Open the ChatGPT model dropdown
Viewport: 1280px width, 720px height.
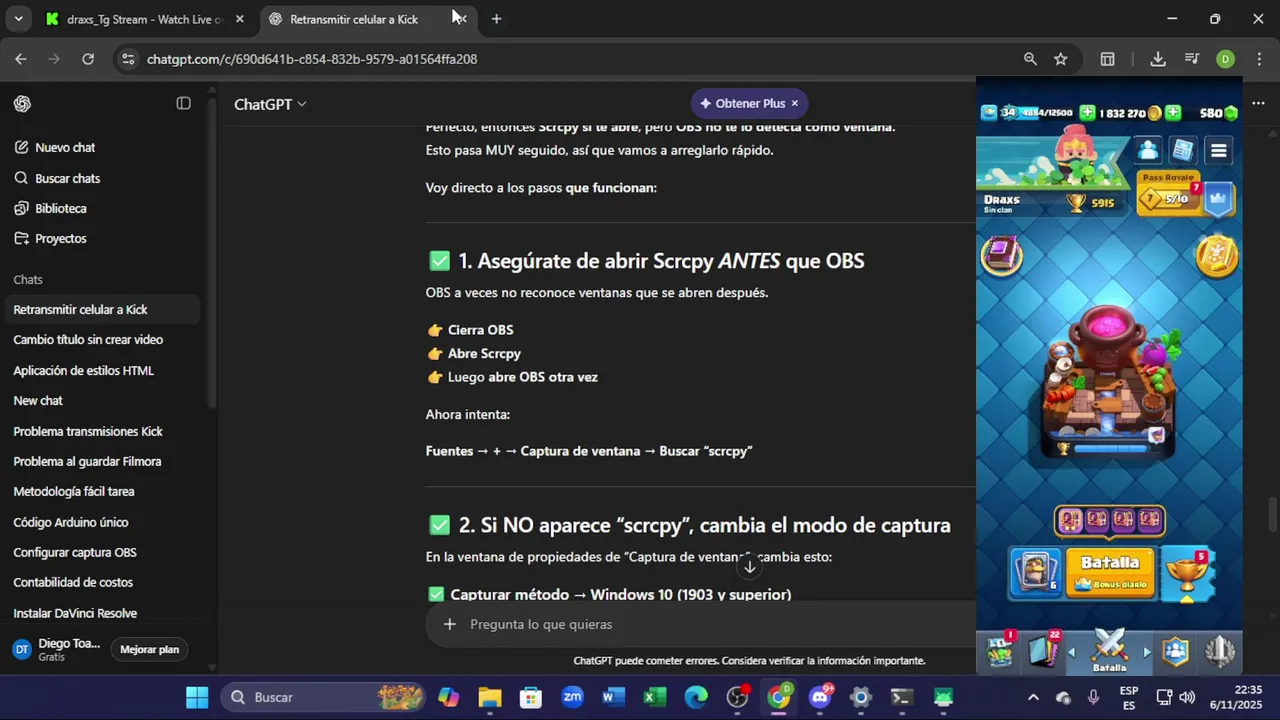click(270, 104)
